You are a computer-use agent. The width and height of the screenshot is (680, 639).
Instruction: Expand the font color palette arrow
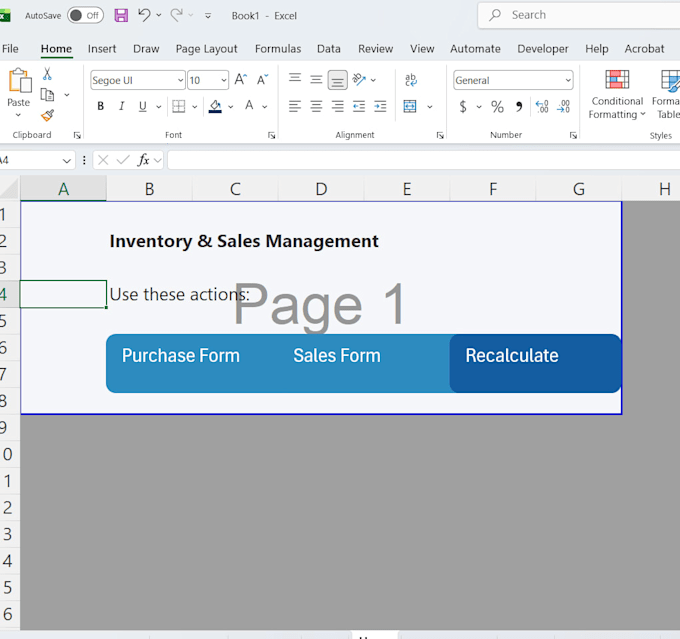pos(265,106)
